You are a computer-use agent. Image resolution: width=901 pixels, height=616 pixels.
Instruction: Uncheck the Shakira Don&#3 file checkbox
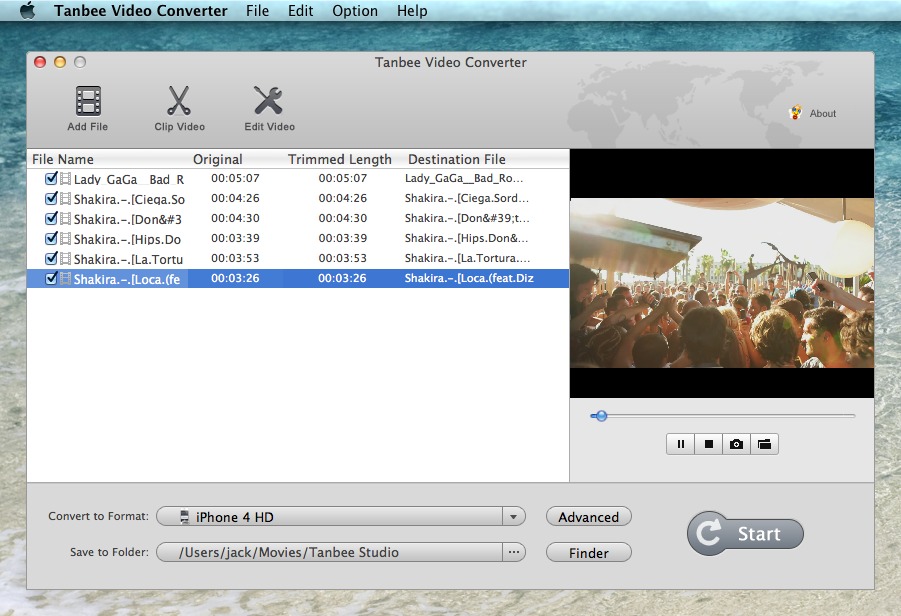[51, 218]
